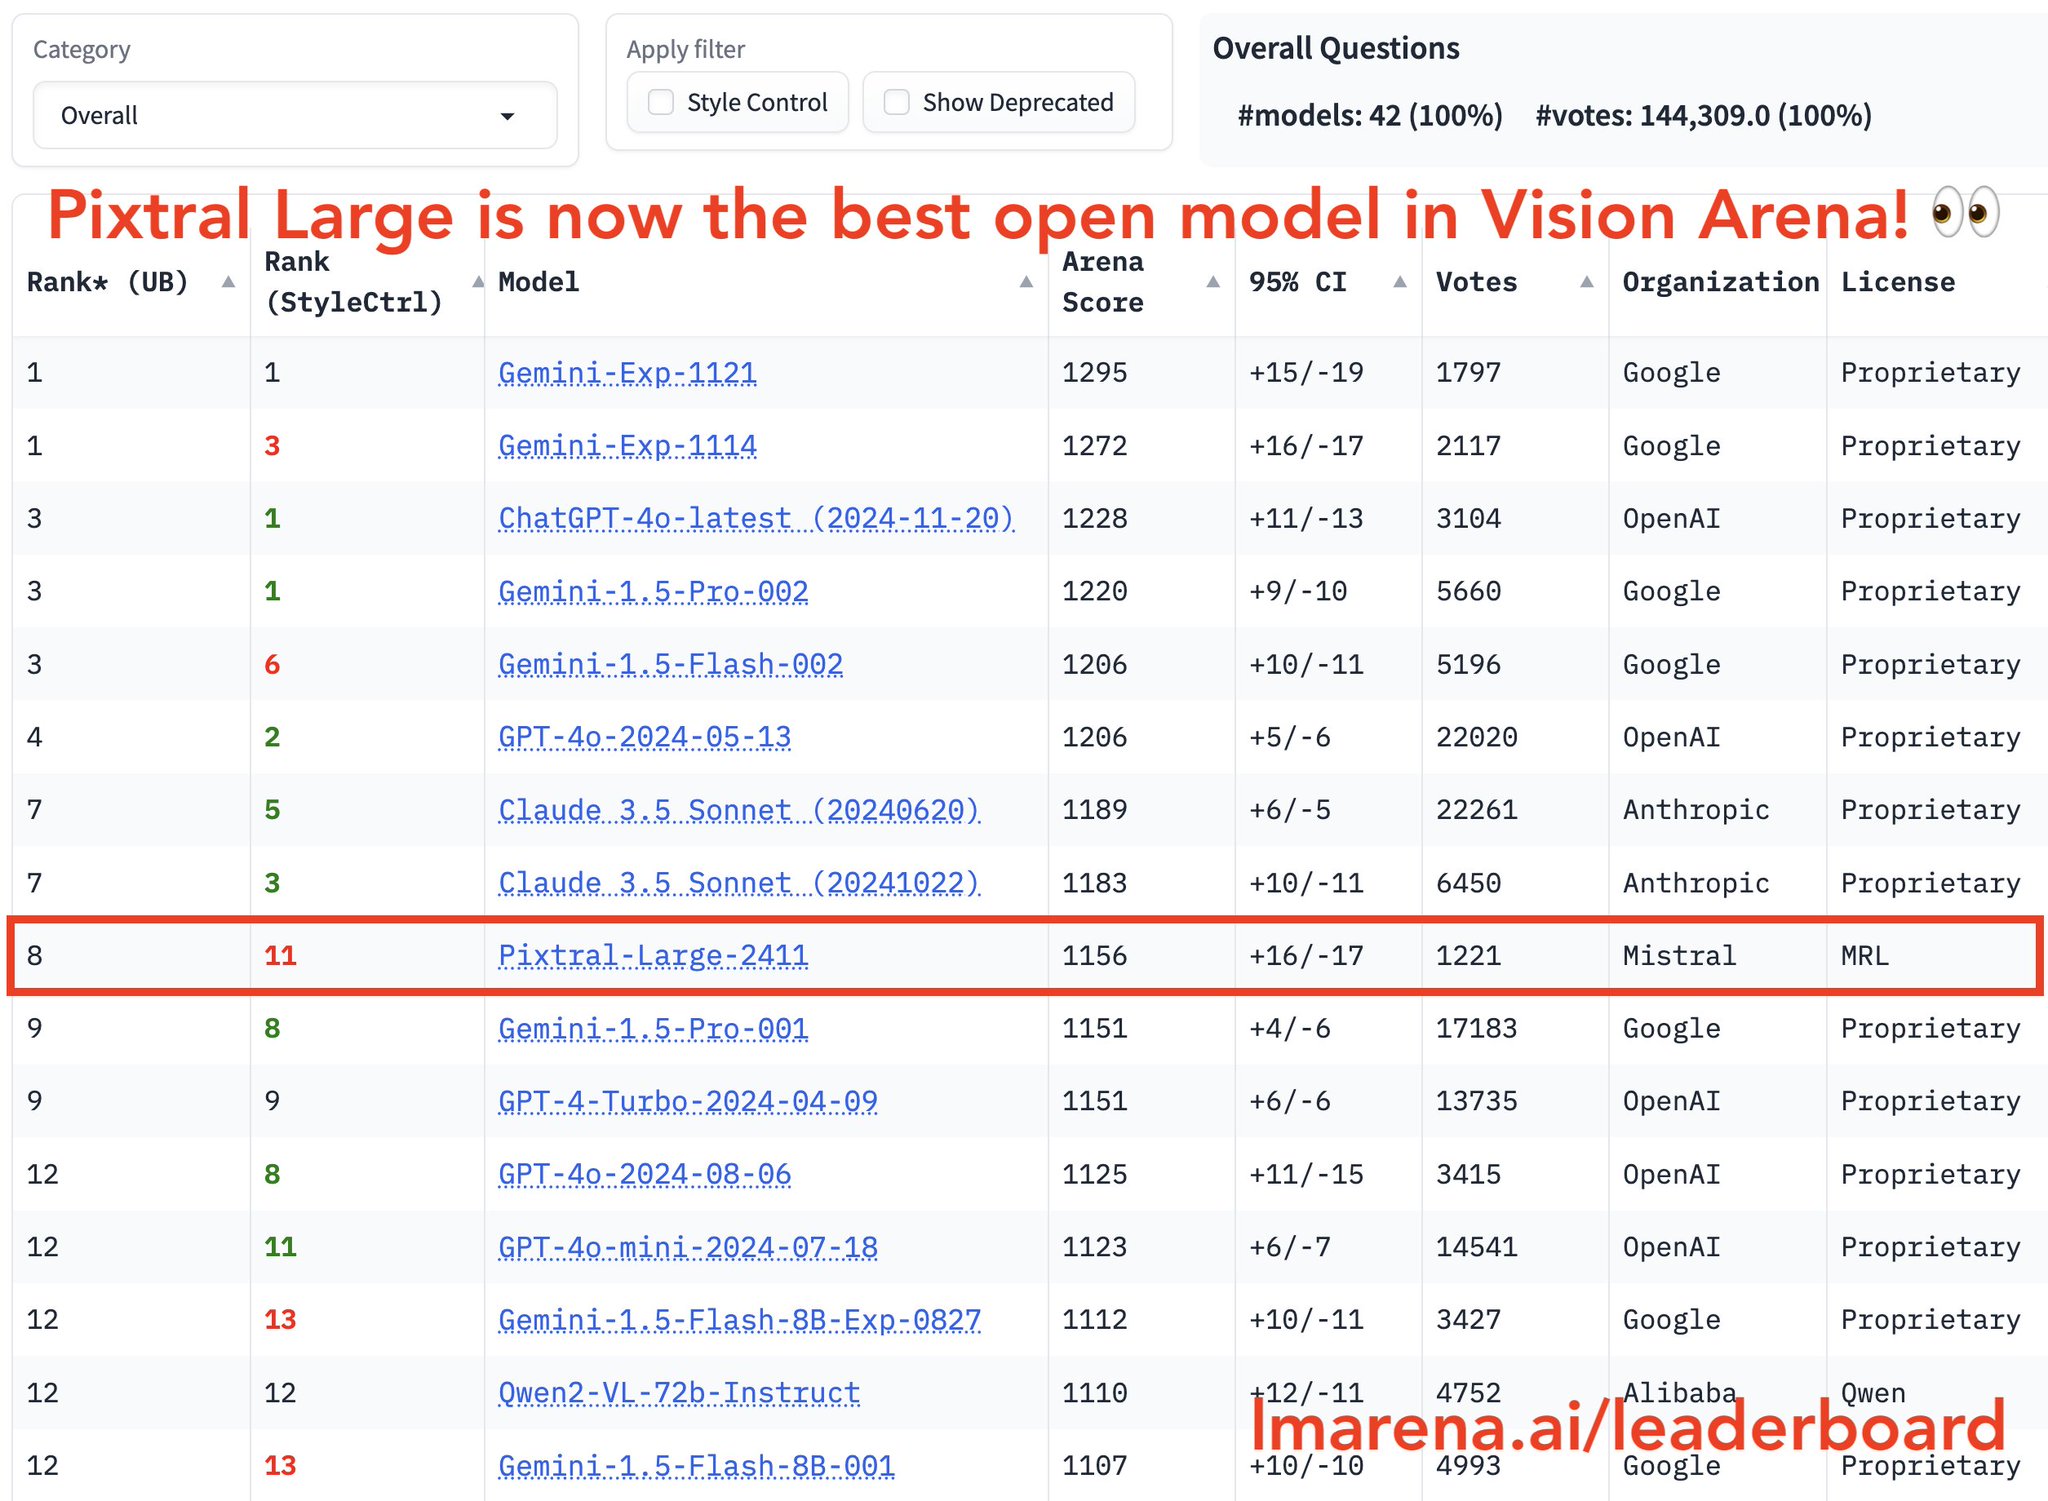Enable the Show Deprecated checkbox
Image resolution: width=2048 pixels, height=1501 pixels.
[897, 102]
